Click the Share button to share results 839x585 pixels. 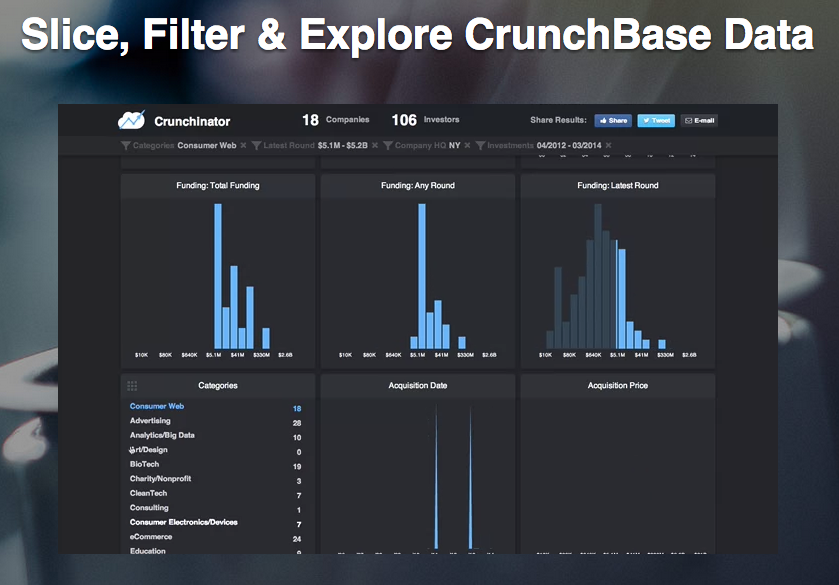click(x=612, y=120)
